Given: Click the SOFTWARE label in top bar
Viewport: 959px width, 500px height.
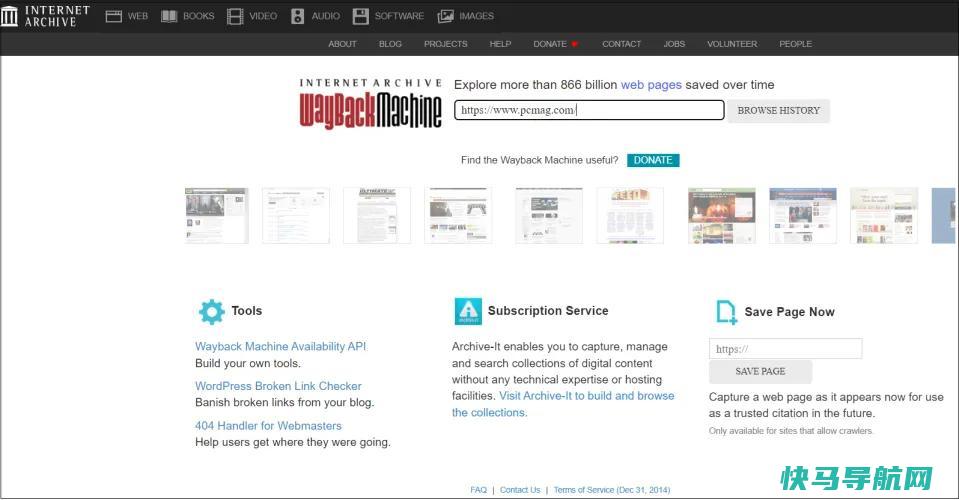Looking at the screenshot, I should [x=399, y=16].
